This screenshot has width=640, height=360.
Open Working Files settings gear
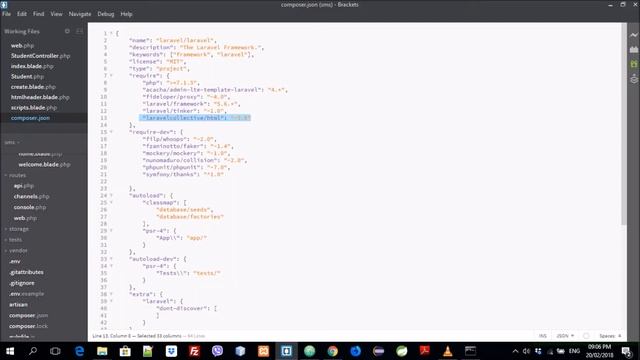click(x=67, y=31)
